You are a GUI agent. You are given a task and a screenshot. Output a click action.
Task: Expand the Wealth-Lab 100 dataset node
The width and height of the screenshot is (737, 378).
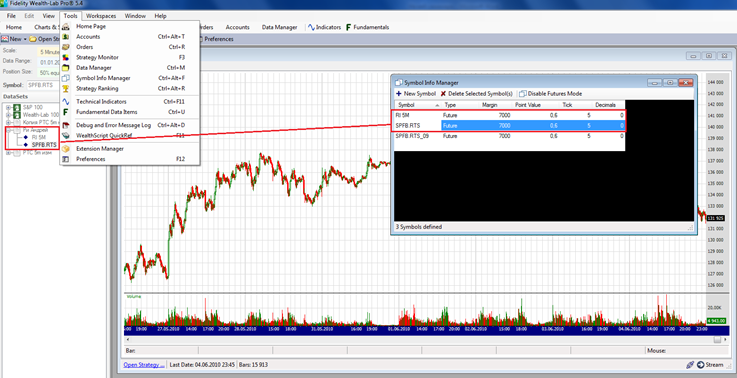(x=8, y=115)
